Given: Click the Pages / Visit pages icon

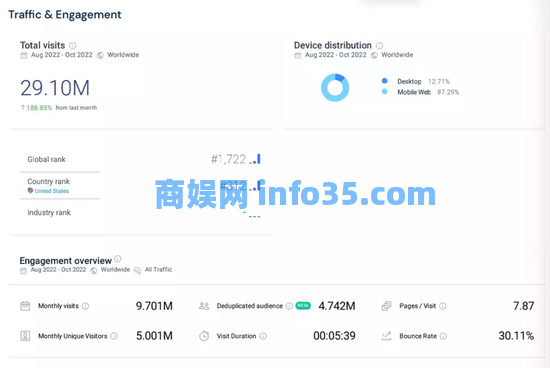Looking at the screenshot, I should click(386, 306).
